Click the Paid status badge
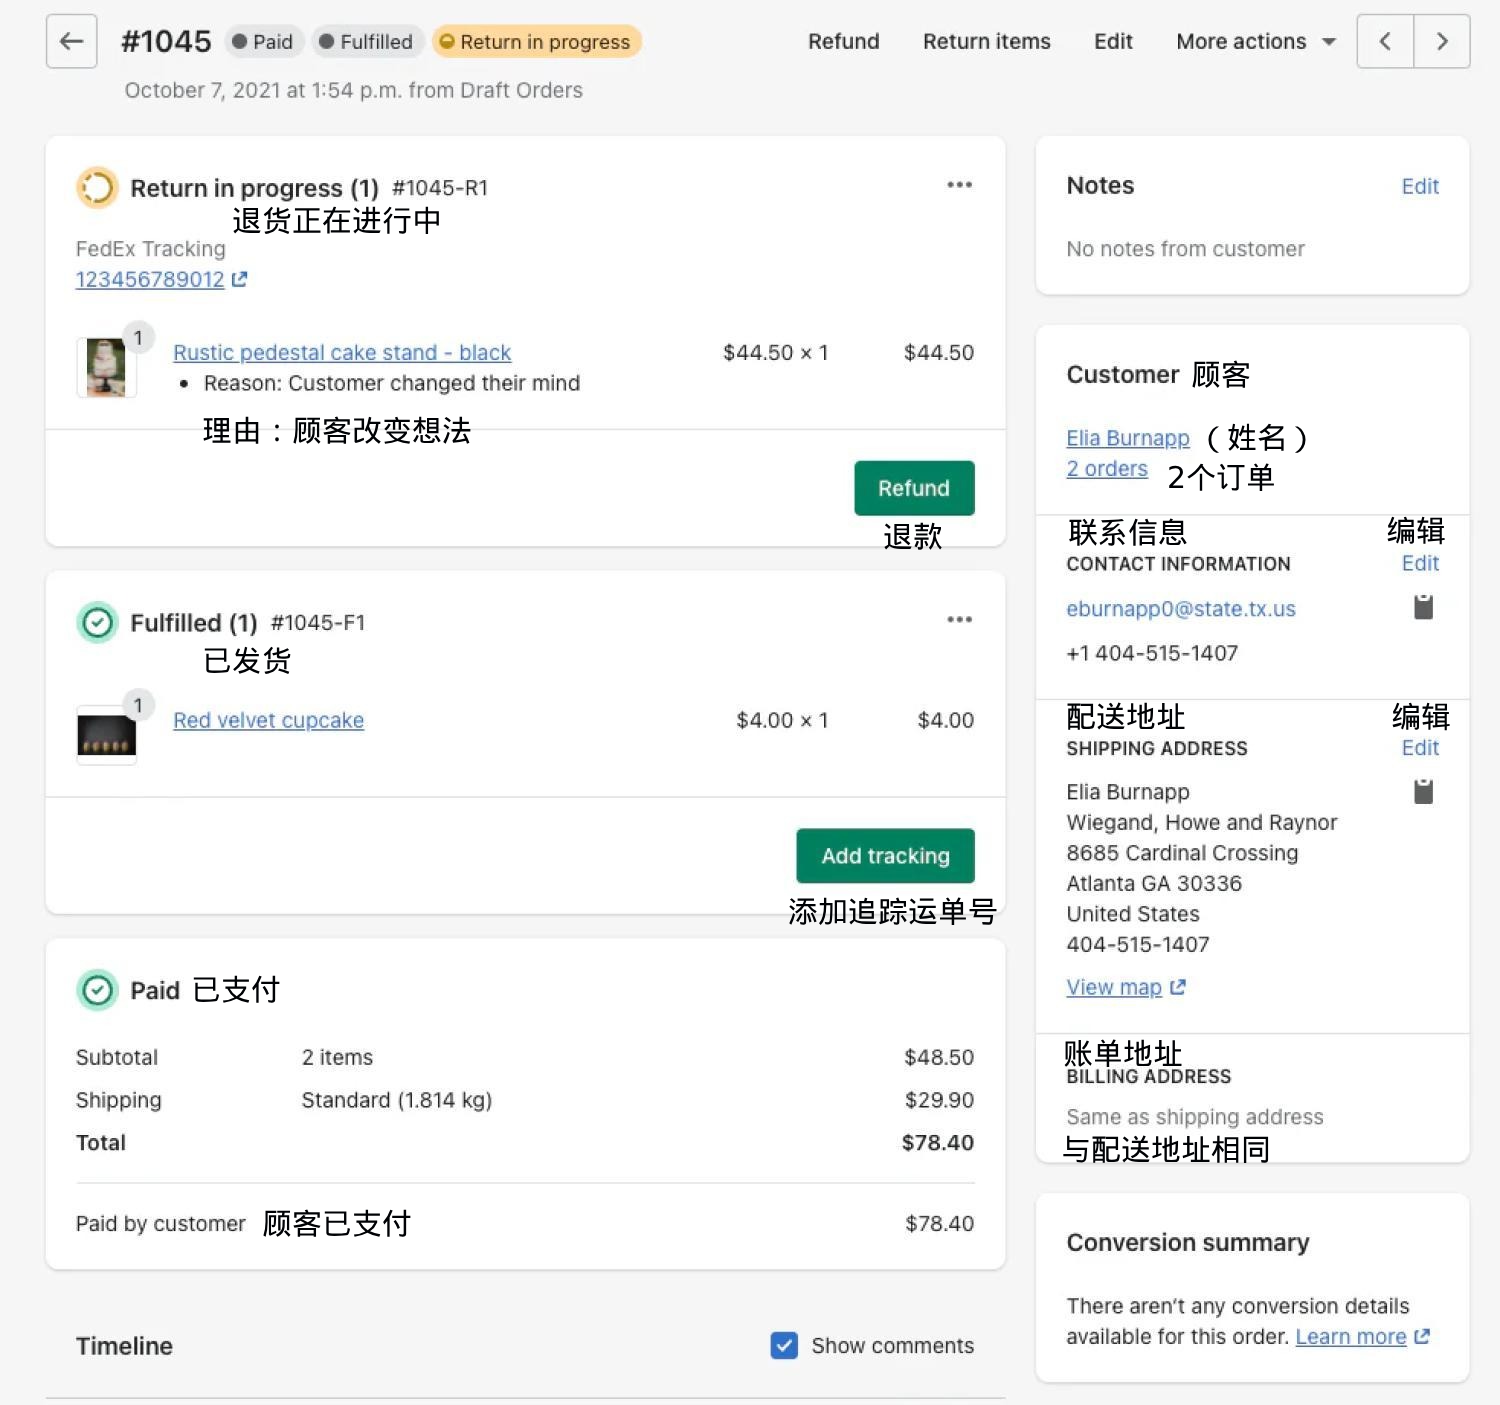Viewport: 1500px width, 1405px height. click(262, 41)
